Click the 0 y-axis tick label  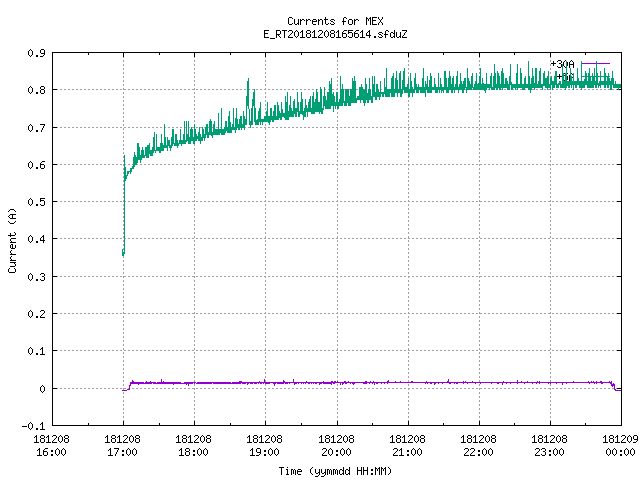pos(42,389)
